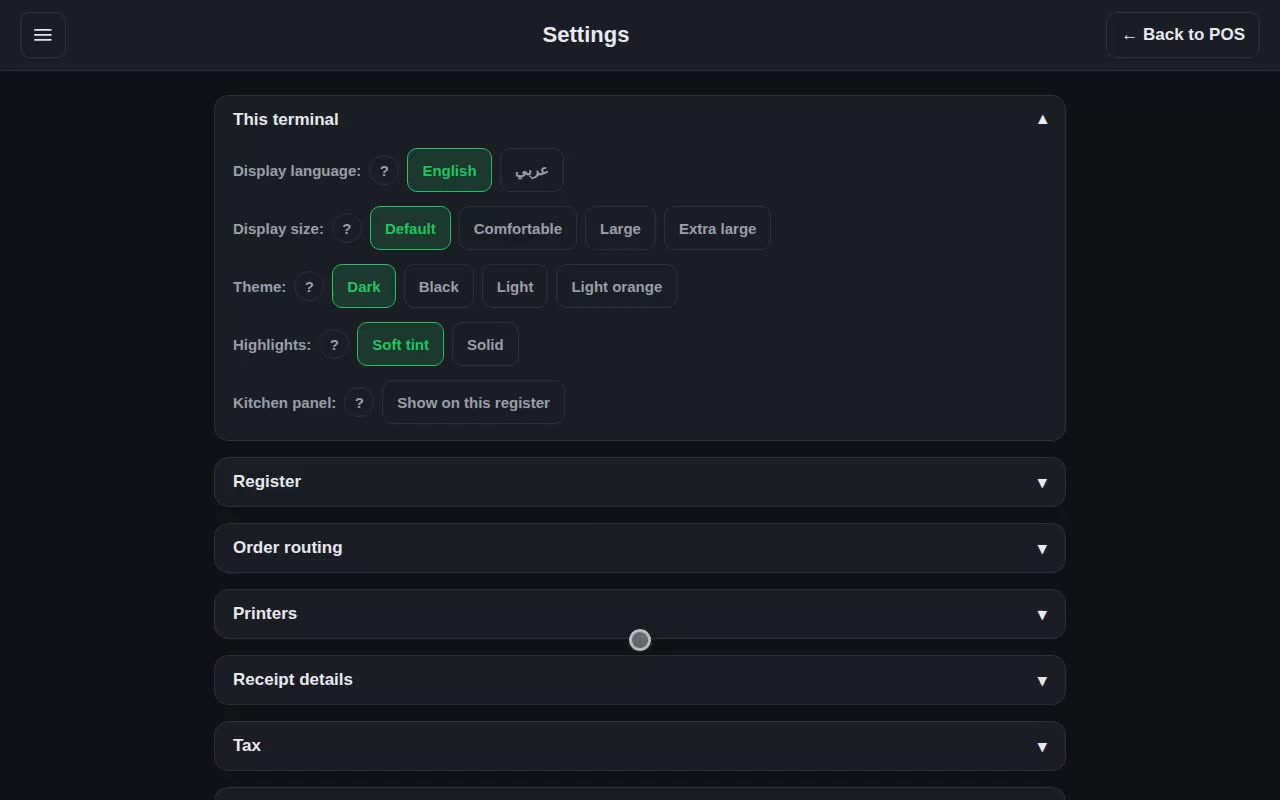Select the Dark theme
This screenshot has width=1280, height=800.
[x=364, y=286]
